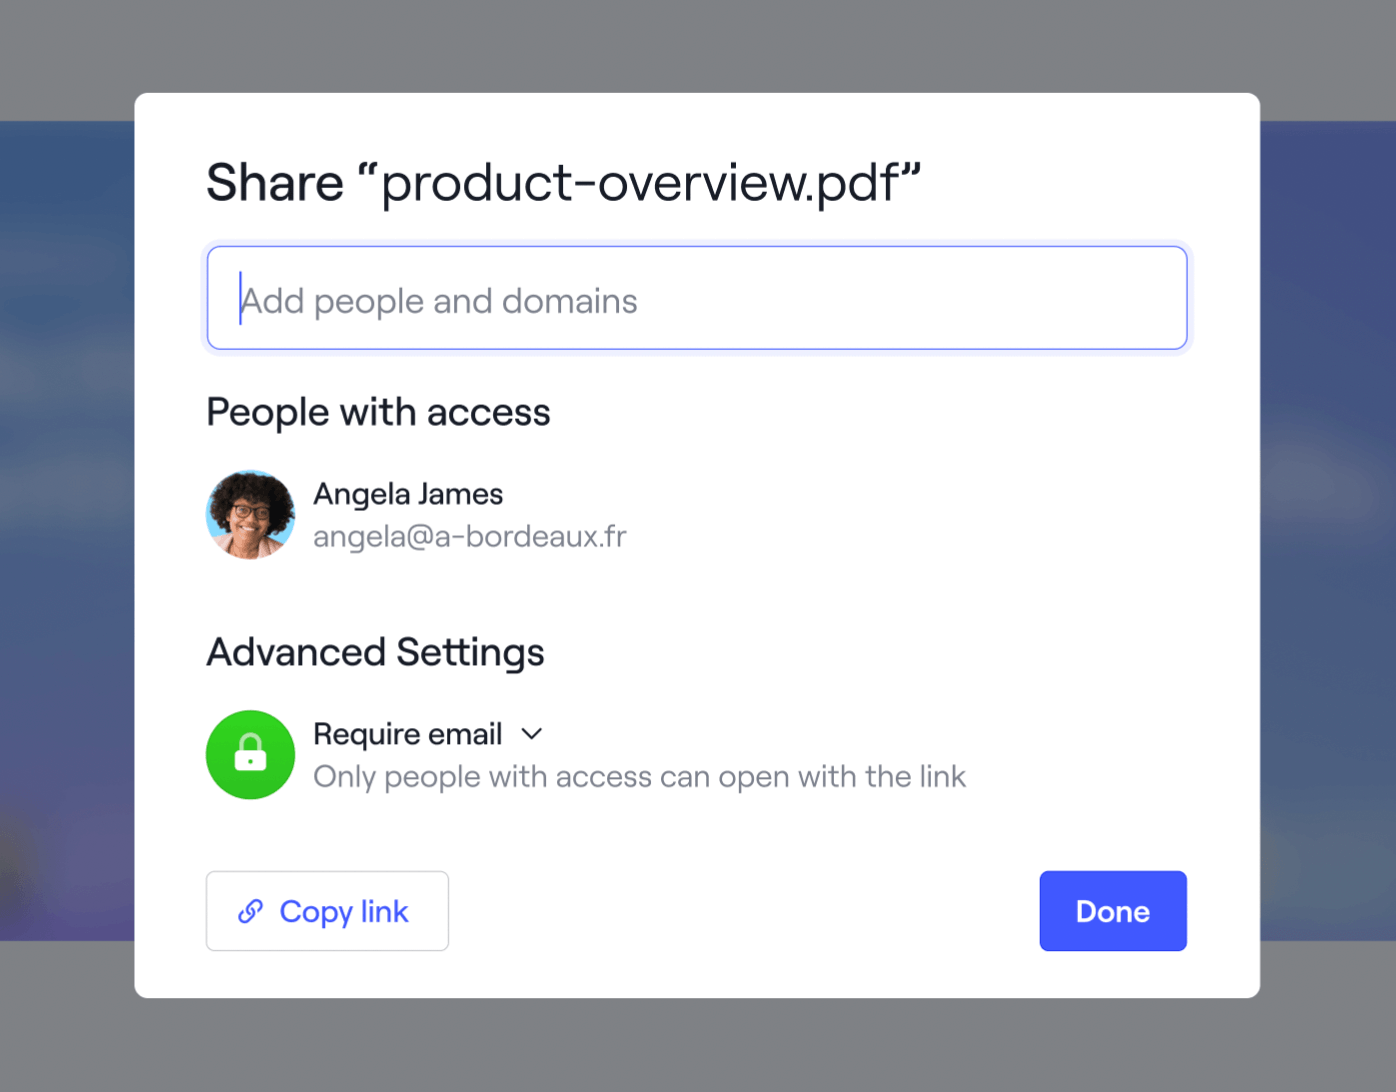Image resolution: width=1396 pixels, height=1092 pixels.
Task: Click the Copy link button
Action: pos(327,911)
